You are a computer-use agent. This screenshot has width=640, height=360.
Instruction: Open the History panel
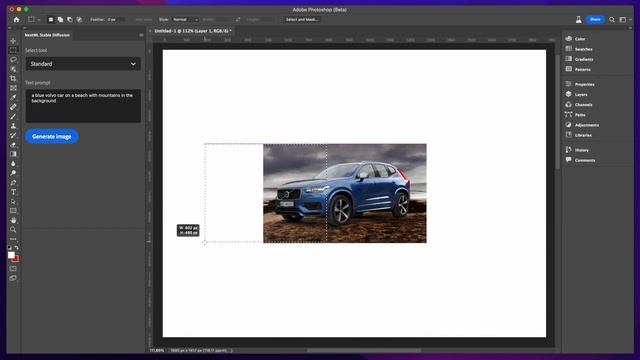577,150
